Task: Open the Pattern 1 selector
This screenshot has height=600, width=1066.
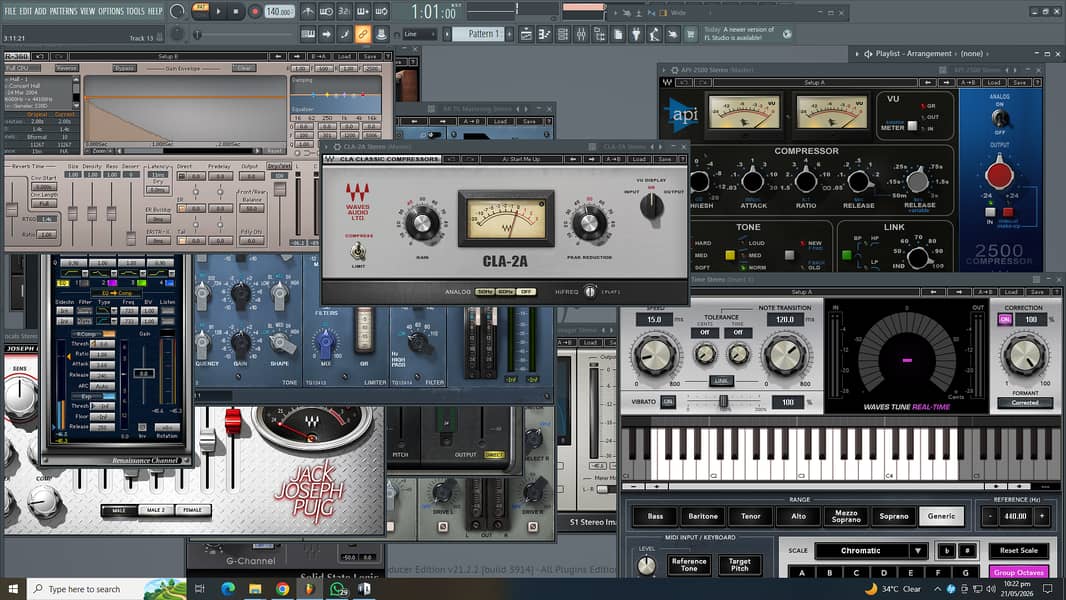Action: click(x=478, y=34)
